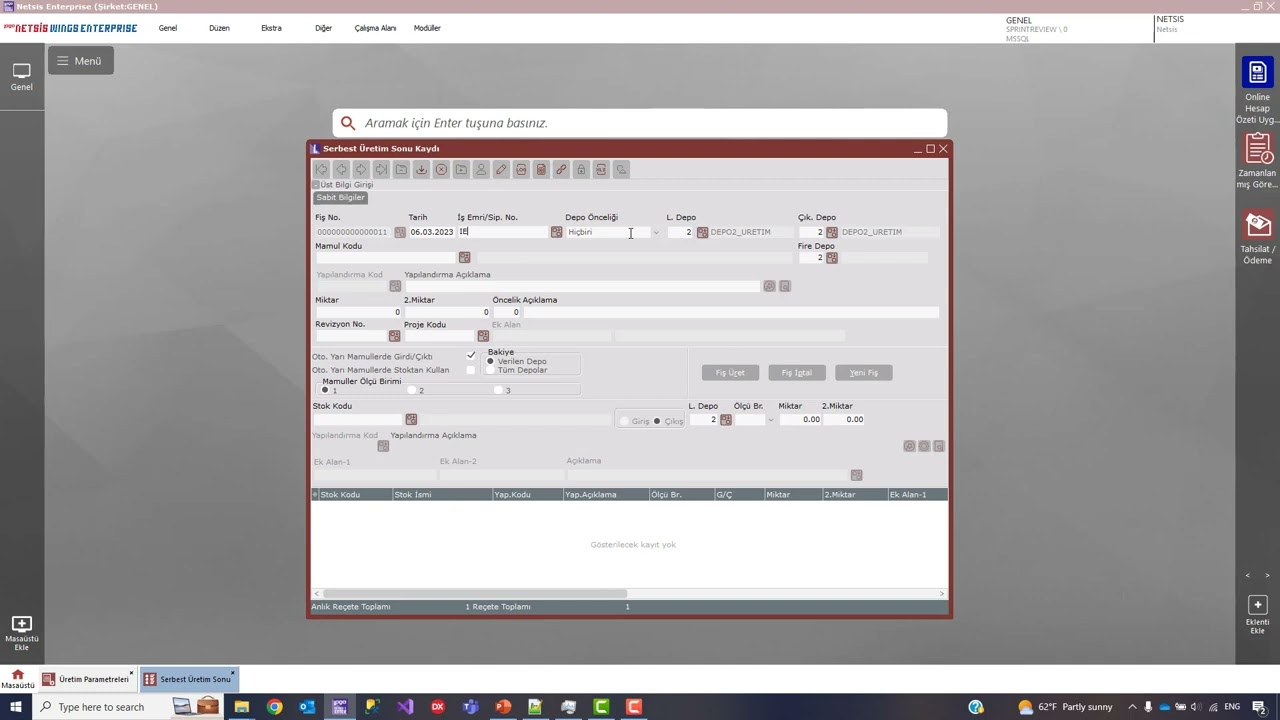Collapse the Üst Bilgi Girişi section
This screenshot has height=720, width=1280.
[315, 185]
